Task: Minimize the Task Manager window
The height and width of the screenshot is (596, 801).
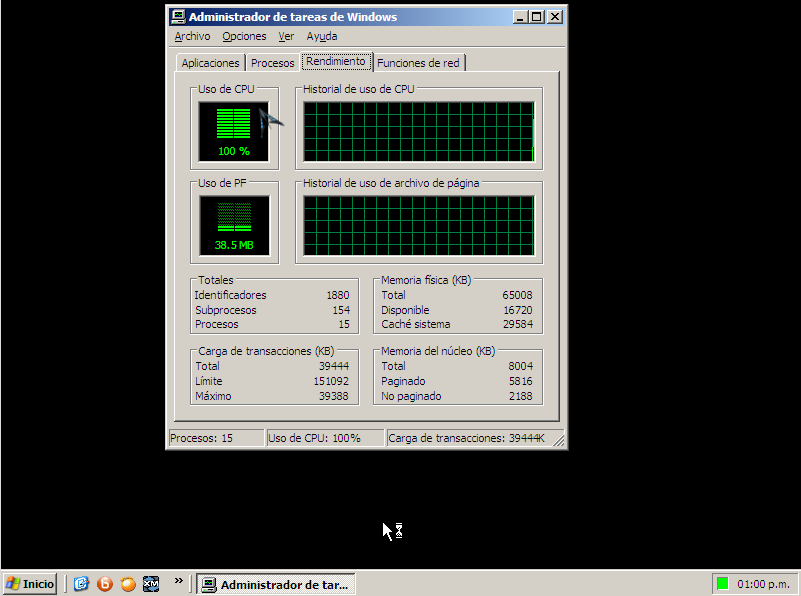Action: click(x=520, y=17)
